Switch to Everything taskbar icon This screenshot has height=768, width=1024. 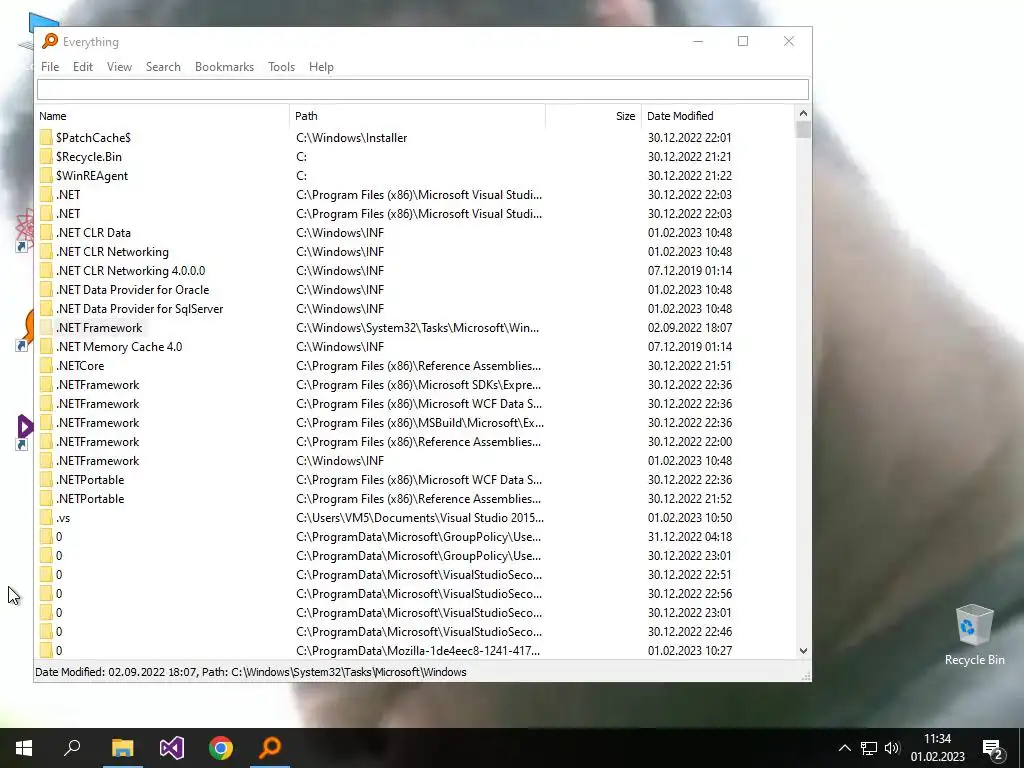(x=270, y=748)
